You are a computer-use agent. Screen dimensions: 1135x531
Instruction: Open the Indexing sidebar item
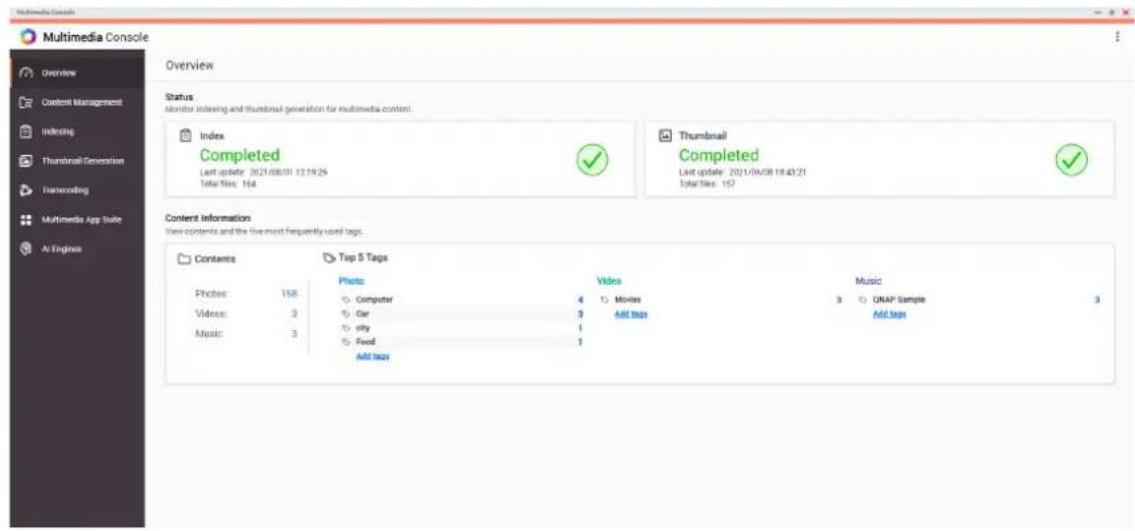click(77, 132)
